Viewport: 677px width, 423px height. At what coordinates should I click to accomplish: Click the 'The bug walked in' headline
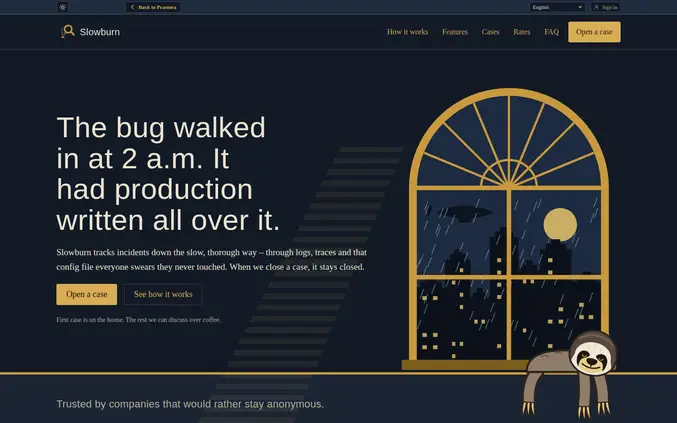168,174
